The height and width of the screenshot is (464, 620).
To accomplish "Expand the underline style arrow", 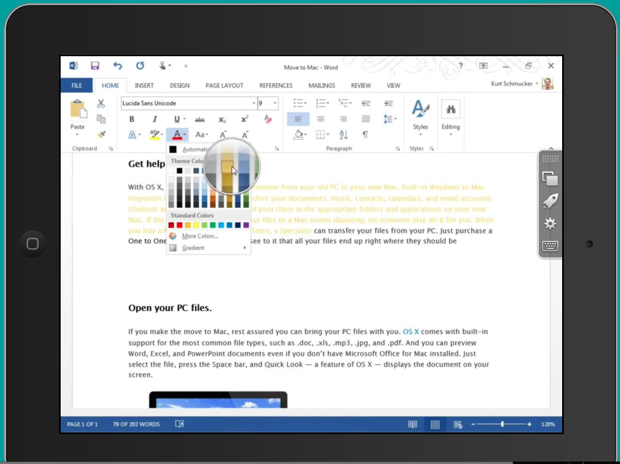I will coord(185,119).
